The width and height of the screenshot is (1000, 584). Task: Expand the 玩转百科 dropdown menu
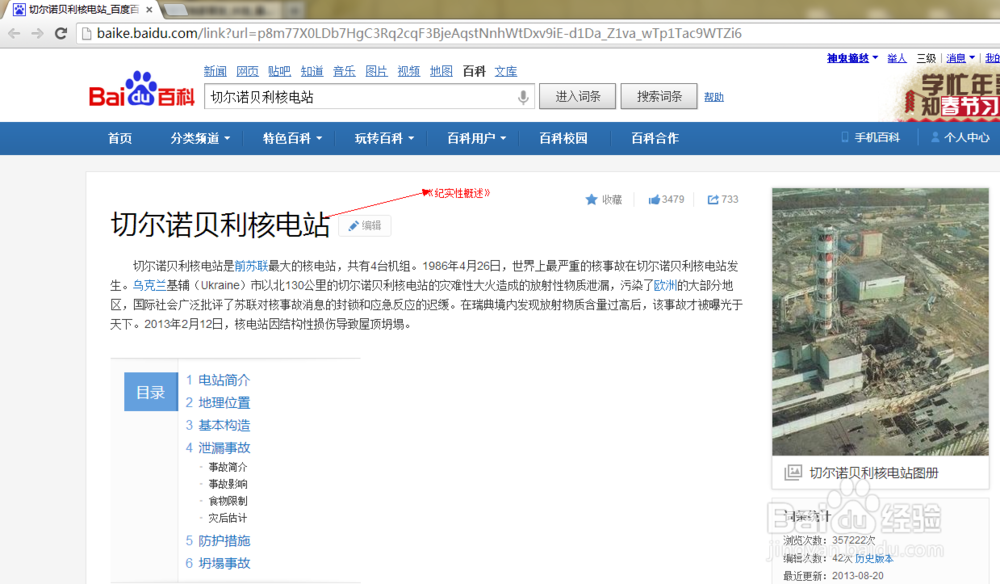385,138
